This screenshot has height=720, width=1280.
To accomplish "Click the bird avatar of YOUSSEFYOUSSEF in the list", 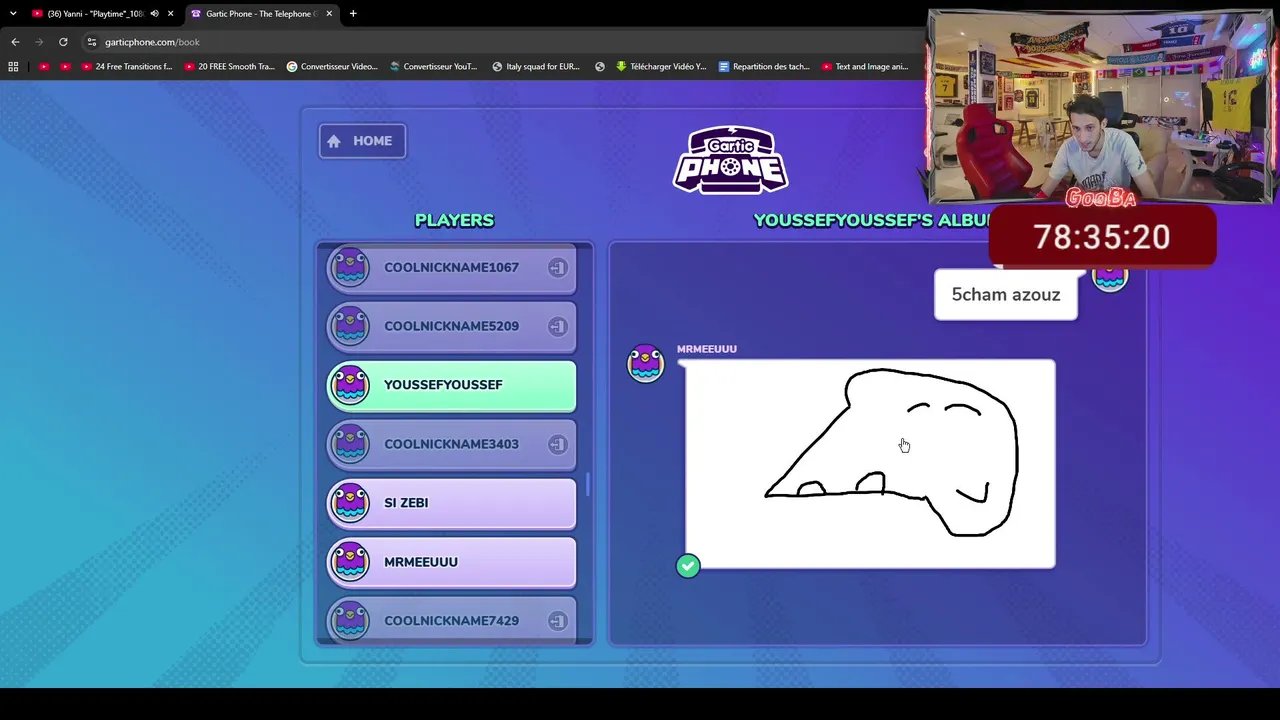I will (x=350, y=384).
